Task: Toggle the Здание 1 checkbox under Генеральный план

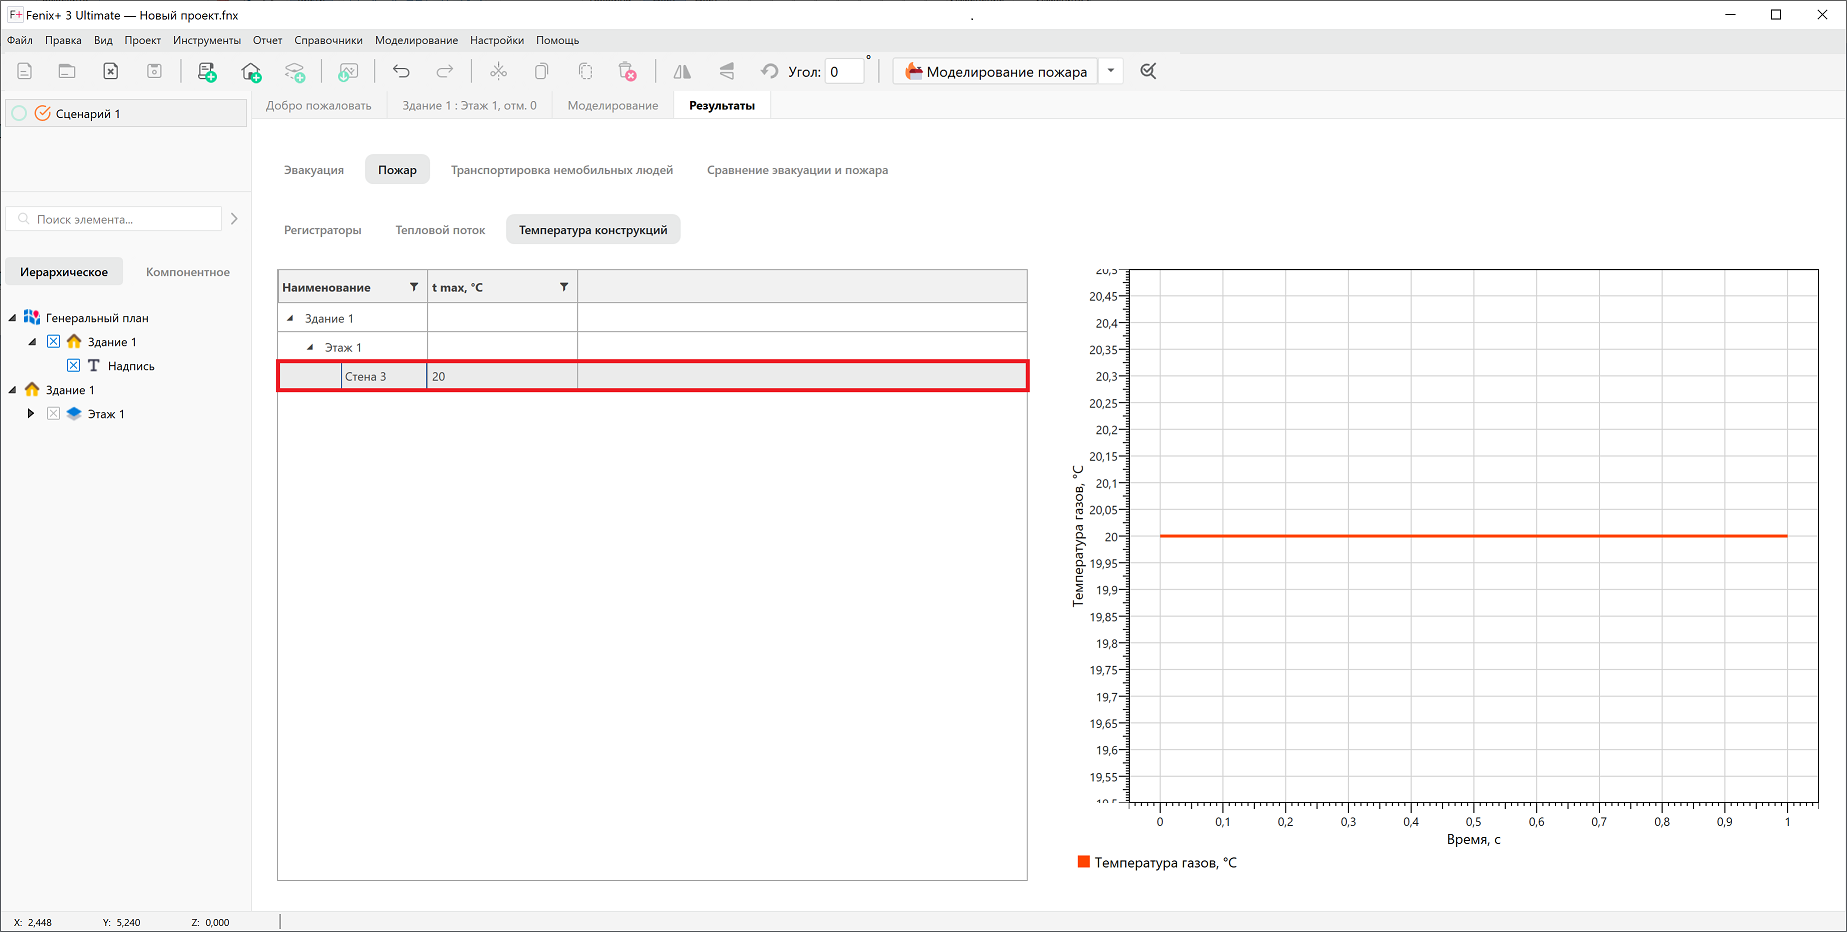Action: click(x=54, y=342)
